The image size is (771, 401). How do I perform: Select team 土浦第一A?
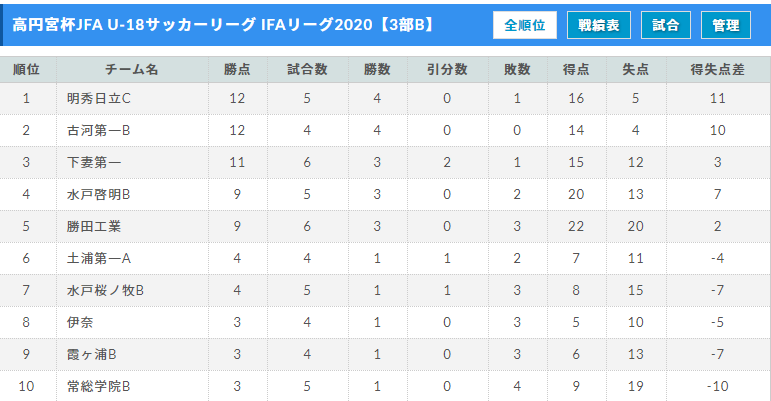coord(98,258)
